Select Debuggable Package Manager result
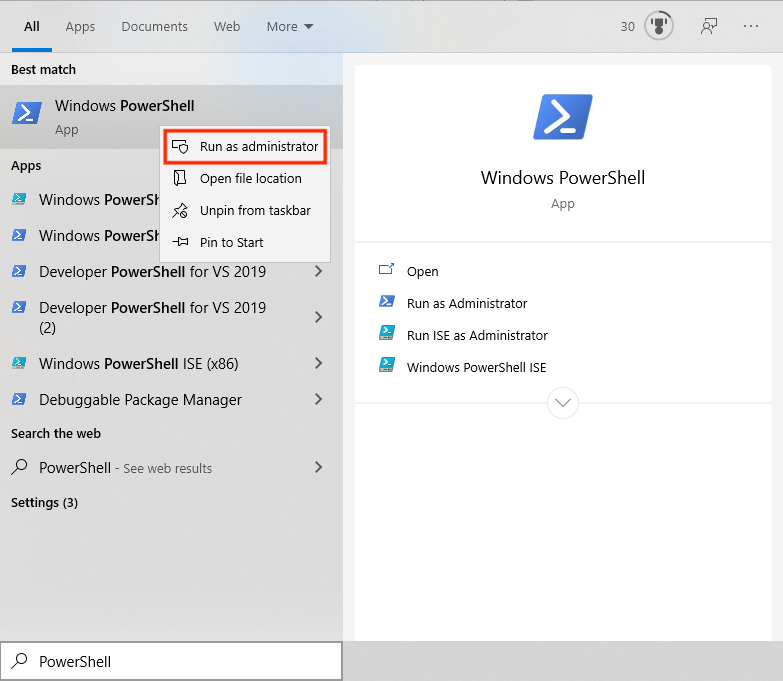 coord(171,399)
